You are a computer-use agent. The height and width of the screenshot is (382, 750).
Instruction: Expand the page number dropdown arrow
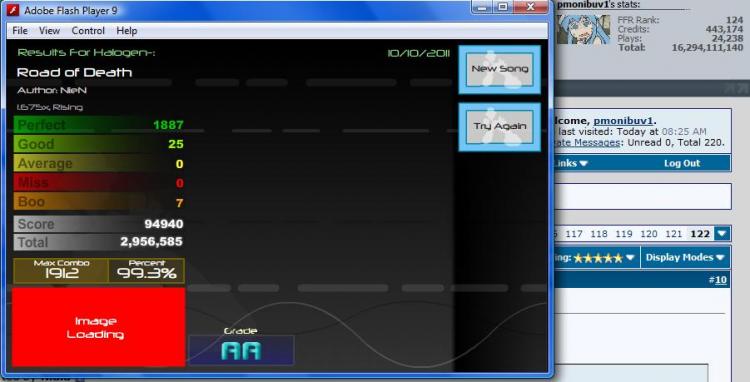coord(722,233)
